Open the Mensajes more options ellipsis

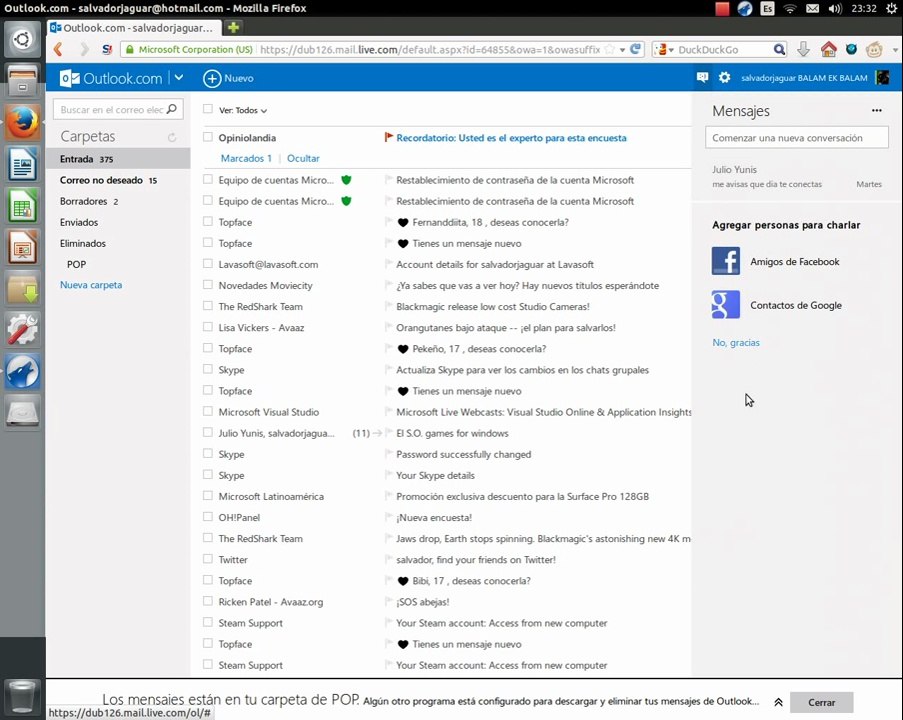point(877,111)
